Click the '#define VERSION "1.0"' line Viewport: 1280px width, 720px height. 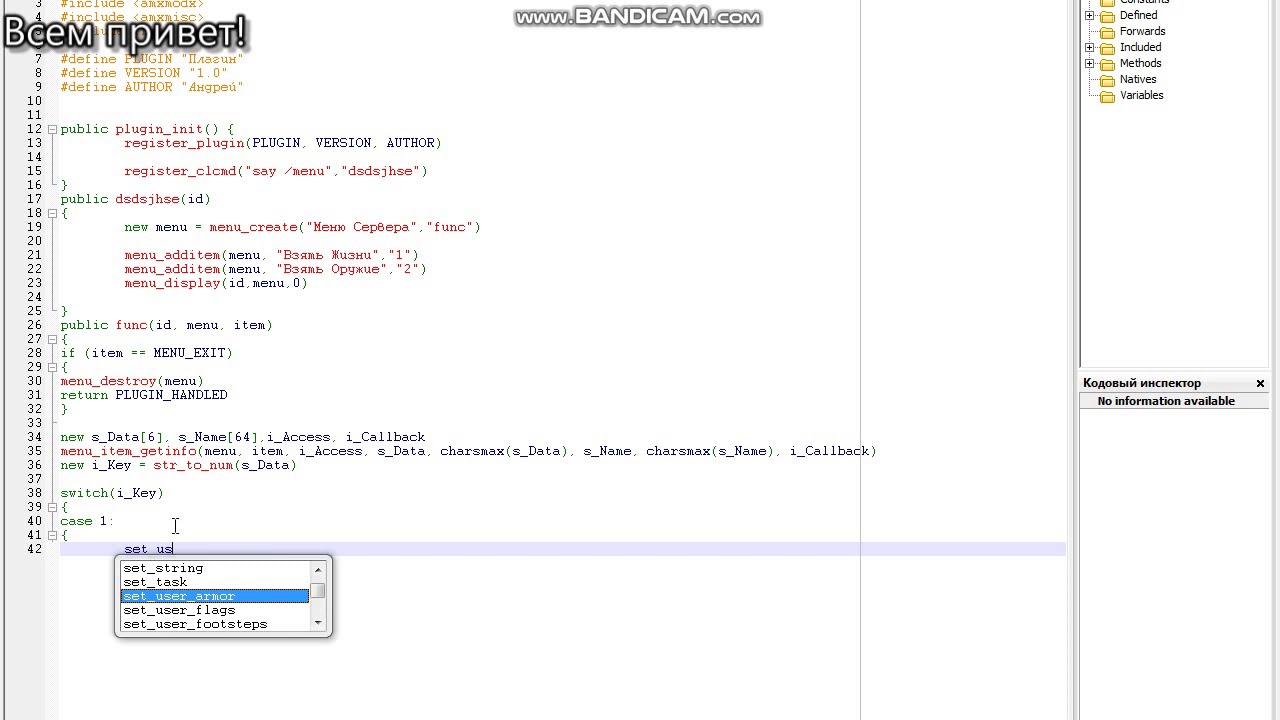click(x=144, y=73)
